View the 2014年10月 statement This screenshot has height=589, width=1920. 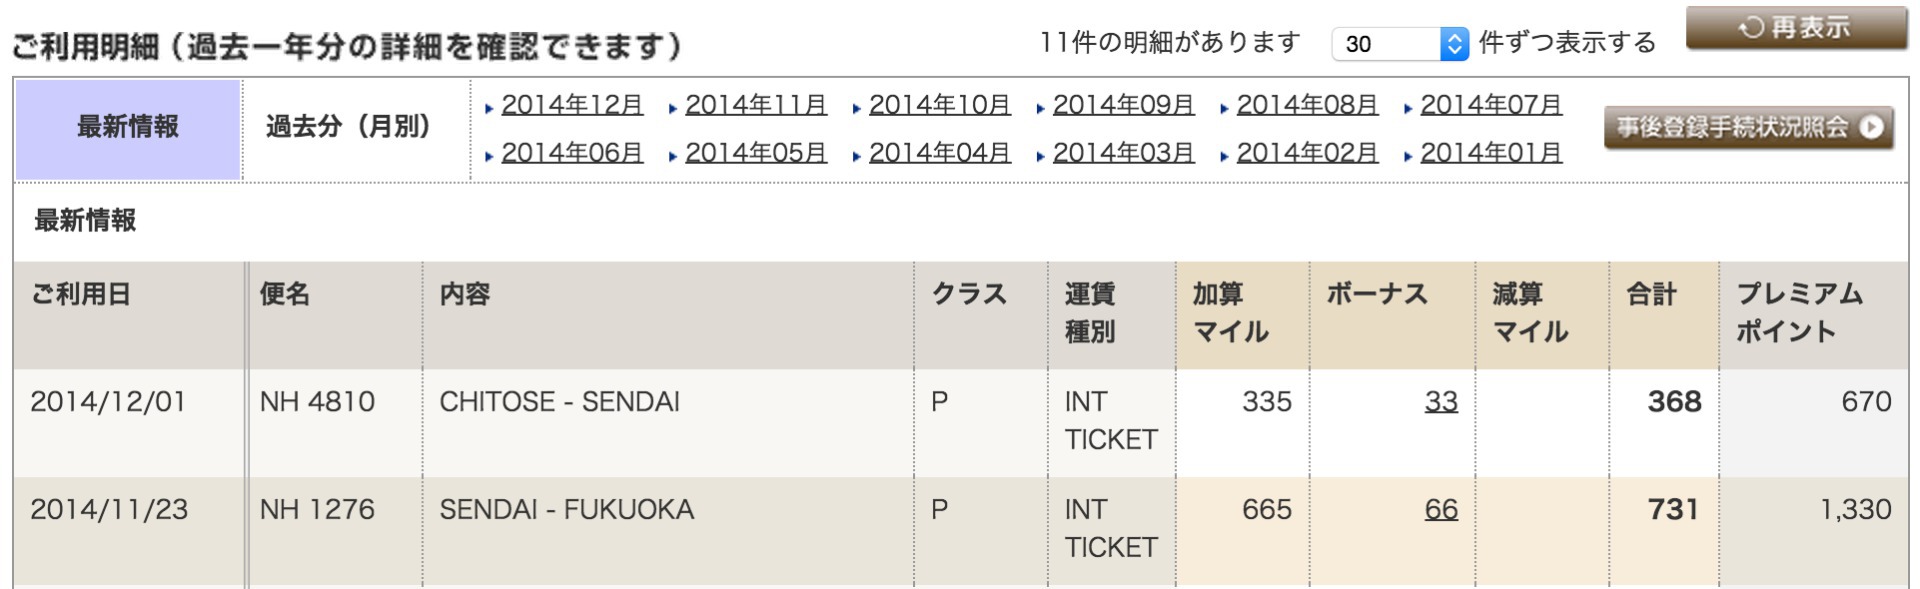(x=939, y=105)
